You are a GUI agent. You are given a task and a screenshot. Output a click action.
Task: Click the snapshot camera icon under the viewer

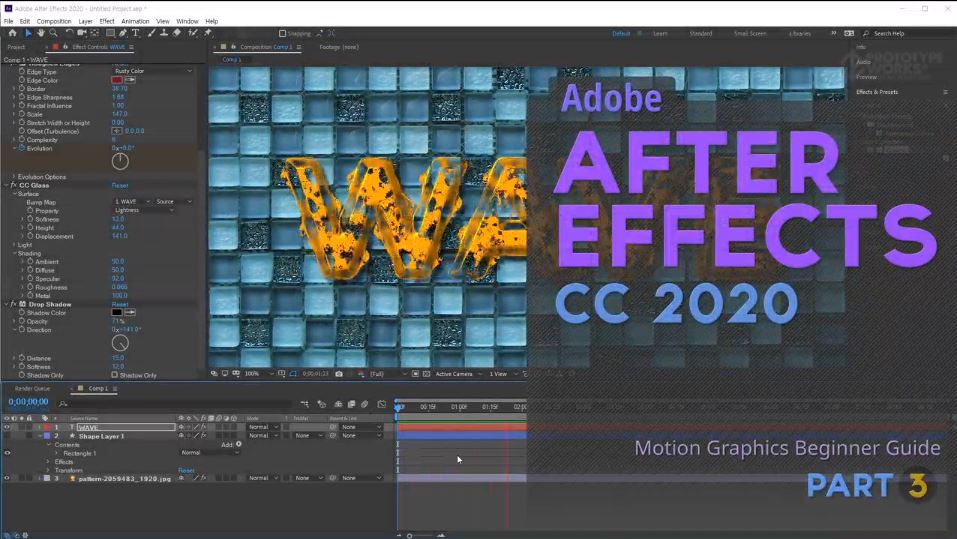point(339,374)
